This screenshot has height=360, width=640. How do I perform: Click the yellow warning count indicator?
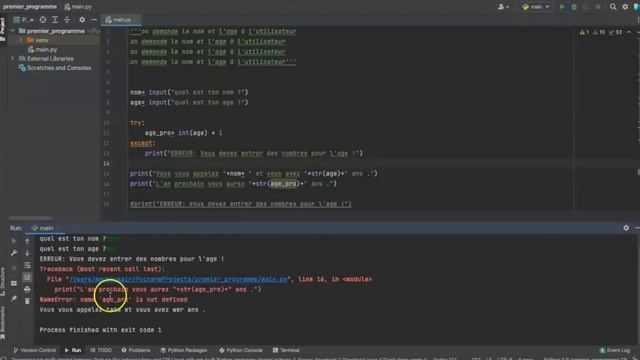click(584, 32)
